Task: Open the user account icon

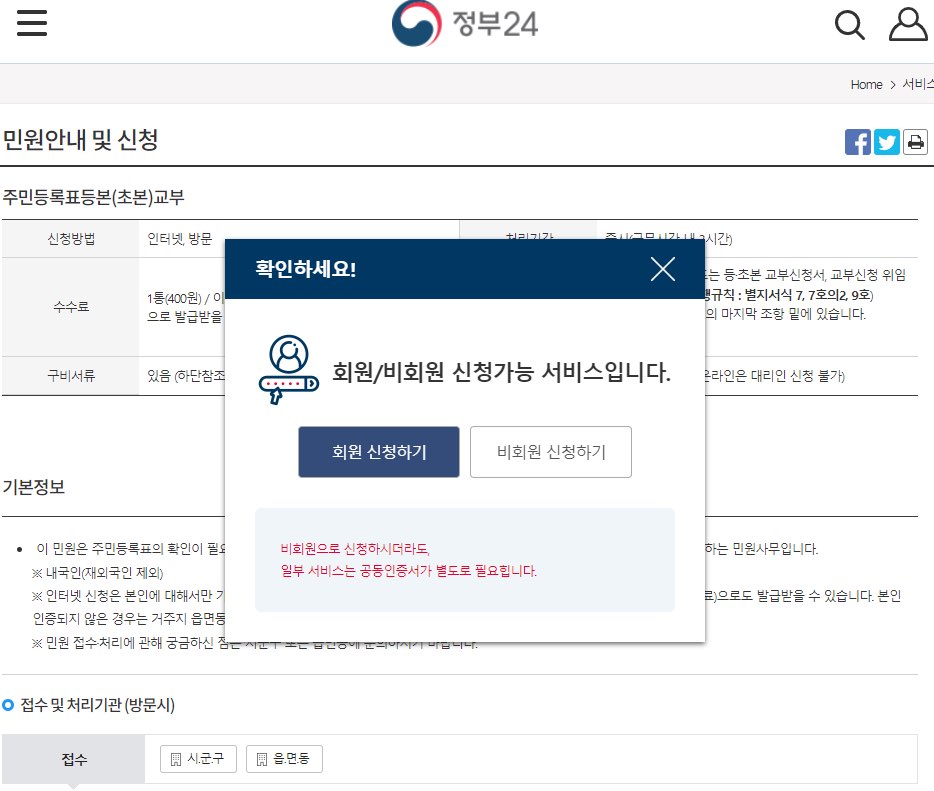Action: coord(907,25)
